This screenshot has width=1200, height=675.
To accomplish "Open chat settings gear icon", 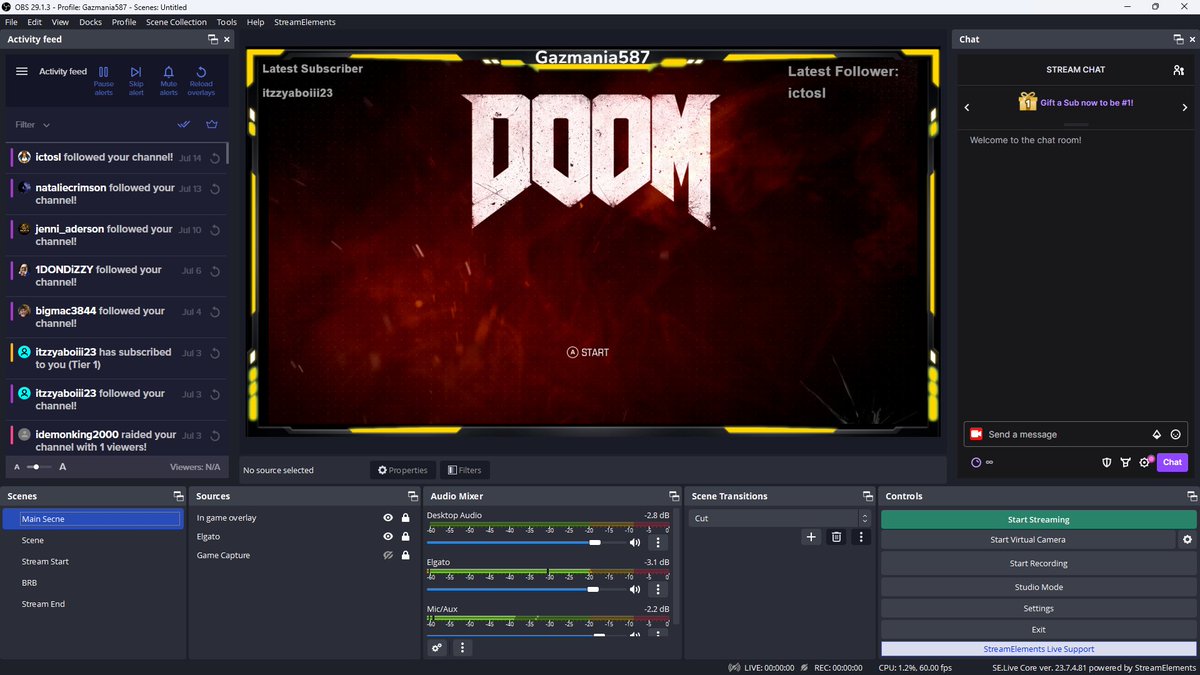I will (x=1145, y=462).
